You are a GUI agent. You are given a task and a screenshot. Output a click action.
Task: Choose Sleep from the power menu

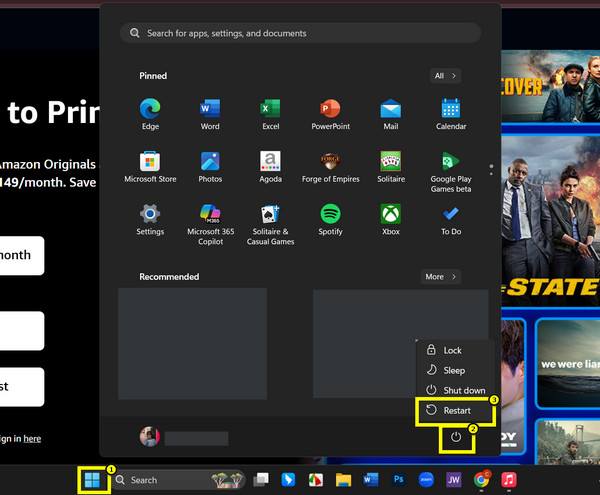[x=454, y=370]
